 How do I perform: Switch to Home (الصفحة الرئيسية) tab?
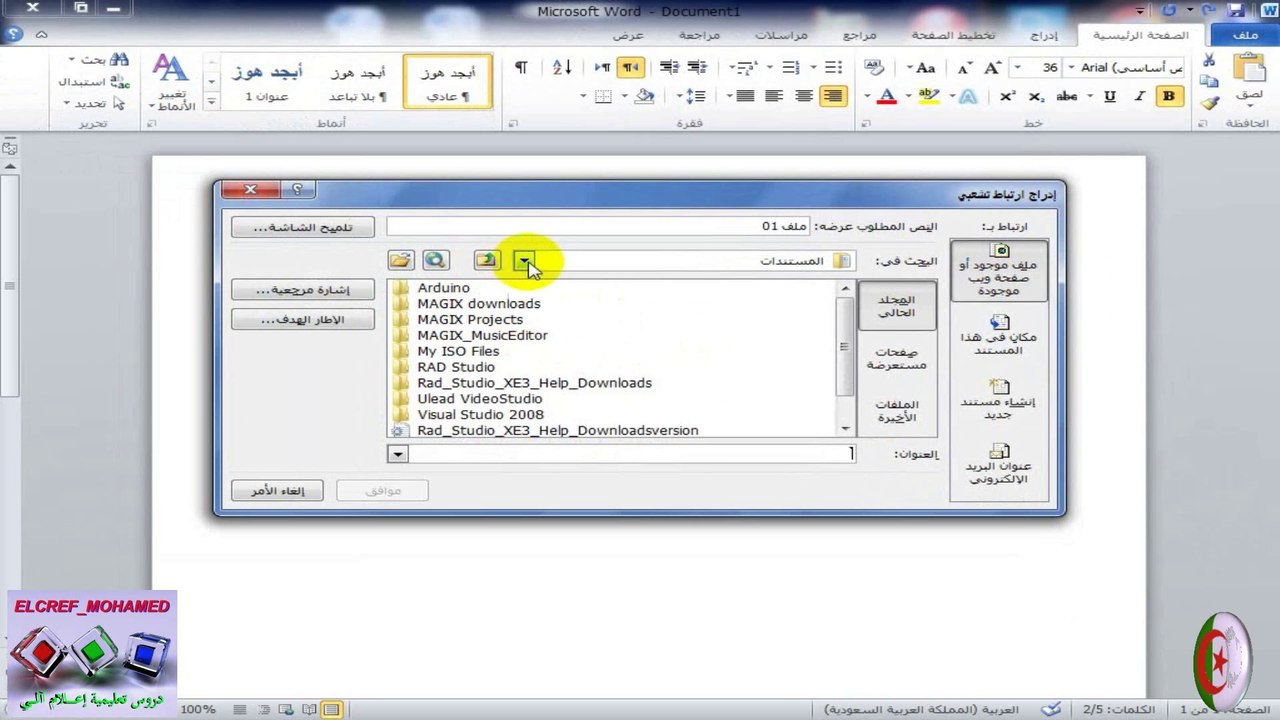pyautogui.click(x=1141, y=35)
